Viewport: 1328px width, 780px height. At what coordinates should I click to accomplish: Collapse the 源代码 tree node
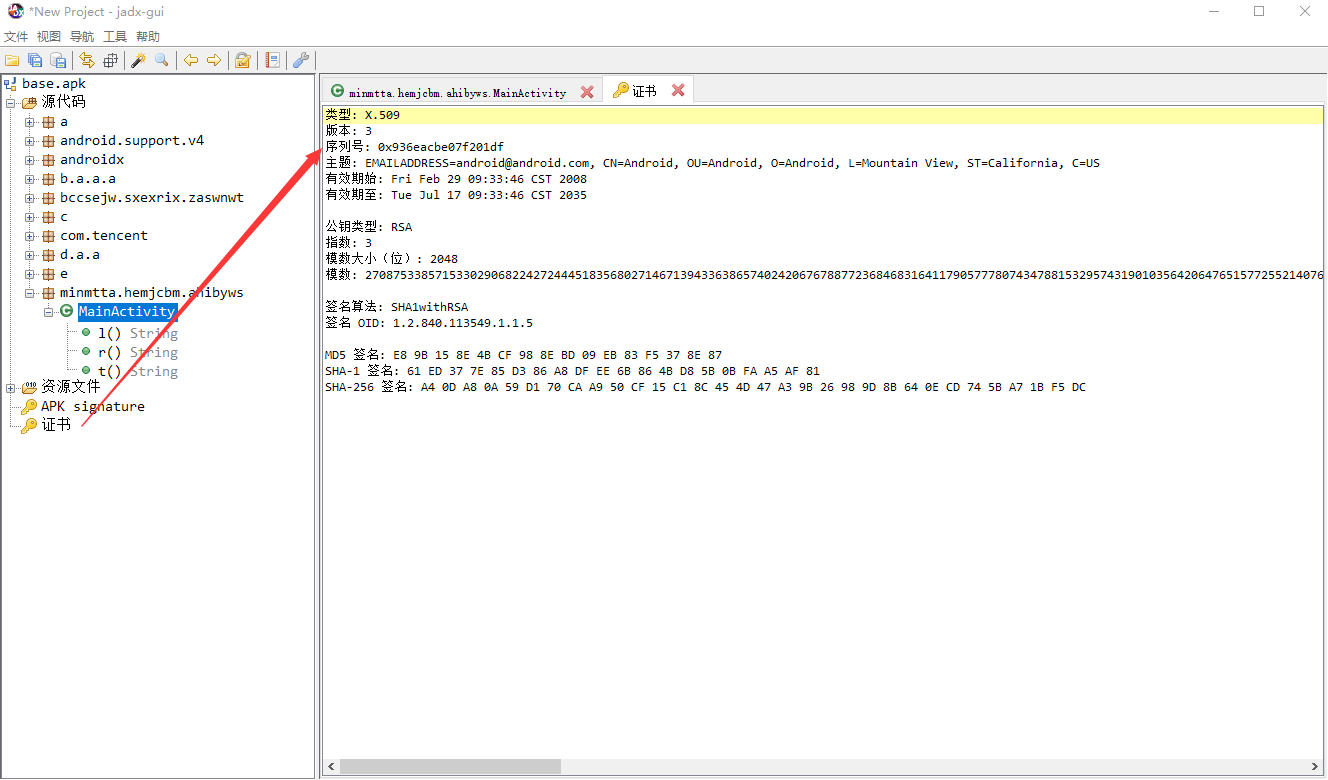(x=11, y=102)
